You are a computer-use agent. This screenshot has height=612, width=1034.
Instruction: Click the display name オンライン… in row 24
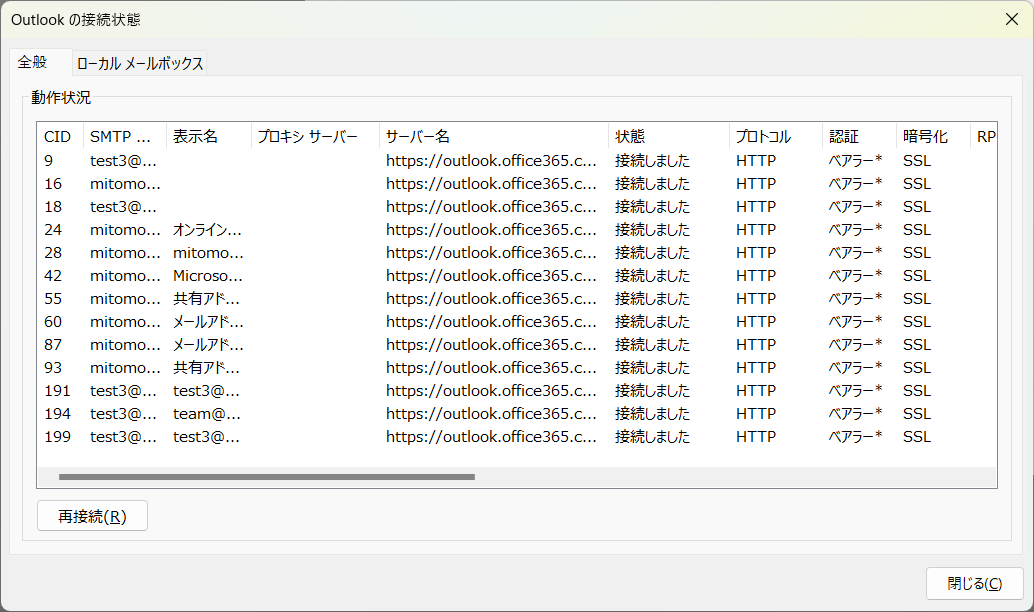coord(207,230)
